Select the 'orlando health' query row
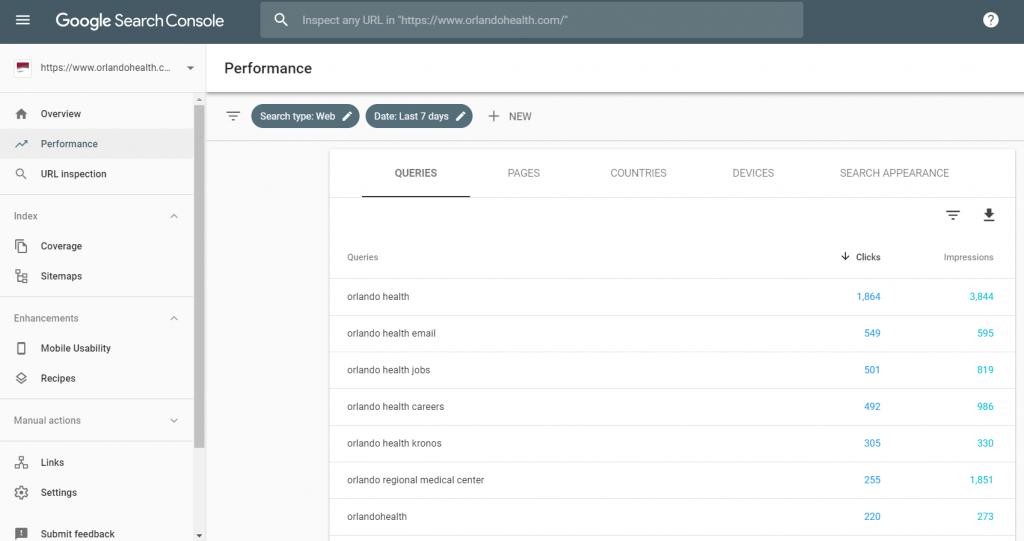Image resolution: width=1024 pixels, height=541 pixels. pyautogui.click(x=672, y=297)
